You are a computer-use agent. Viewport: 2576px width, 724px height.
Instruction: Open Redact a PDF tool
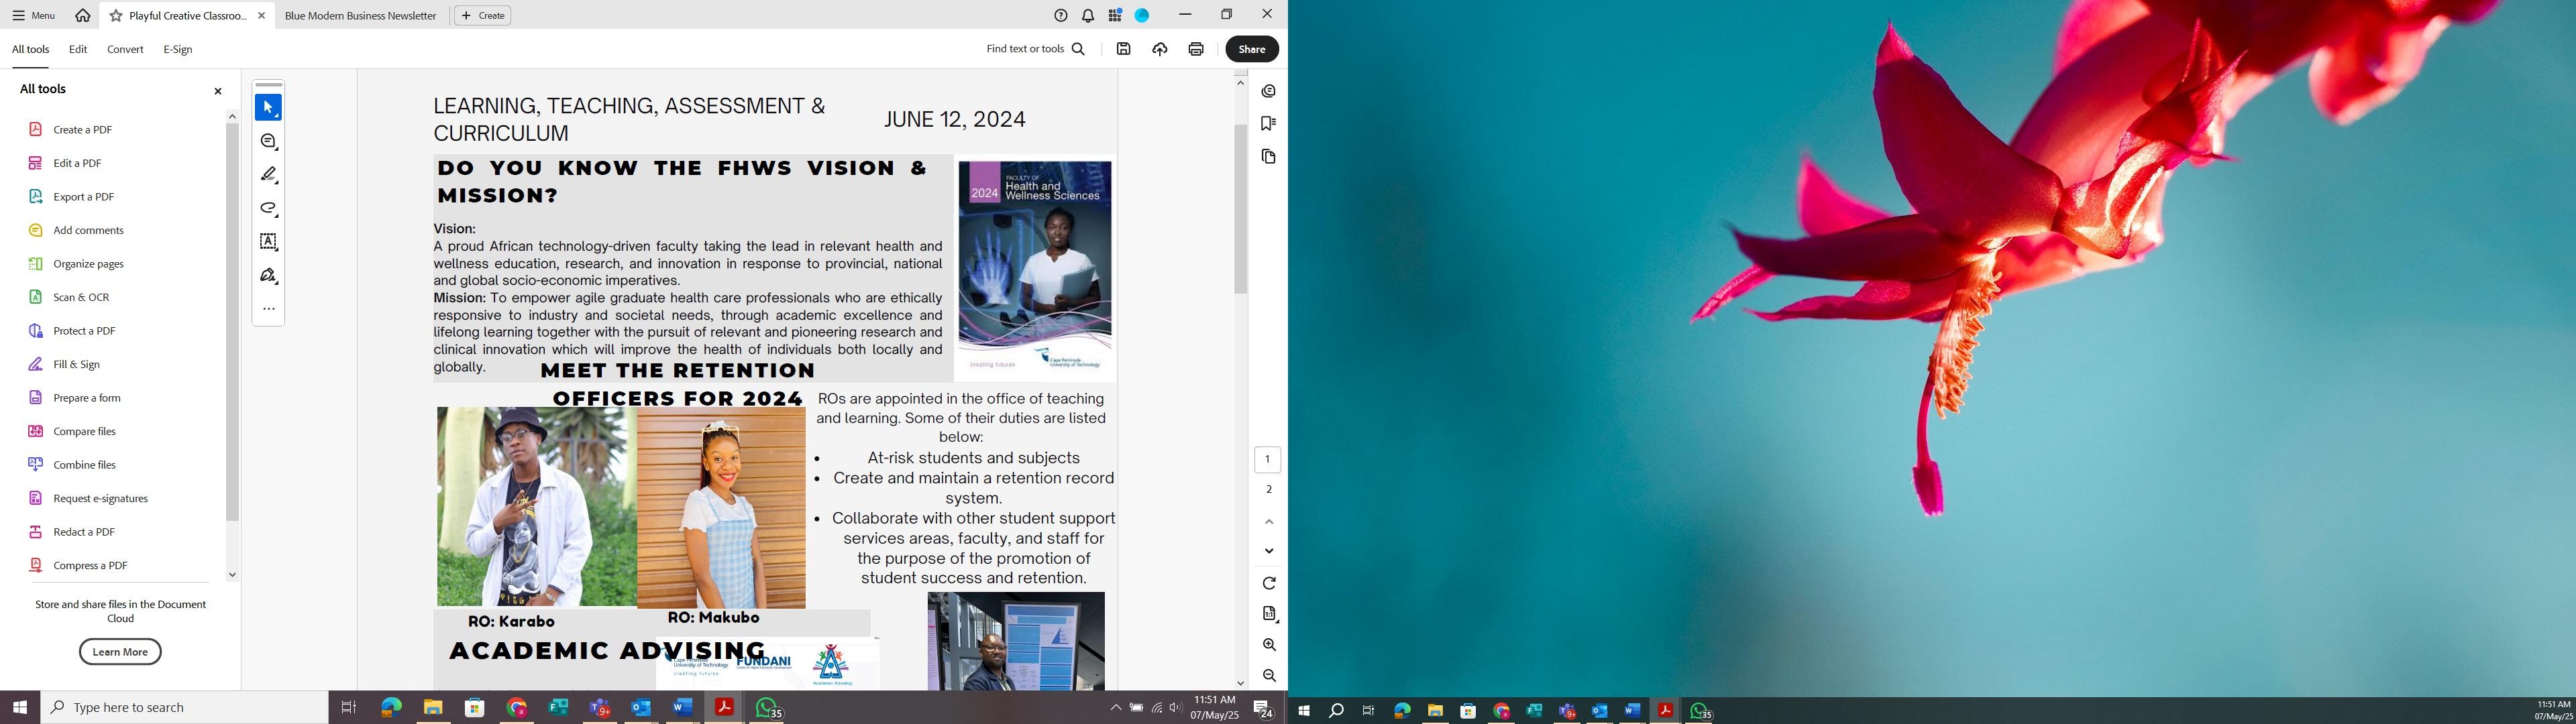(84, 532)
